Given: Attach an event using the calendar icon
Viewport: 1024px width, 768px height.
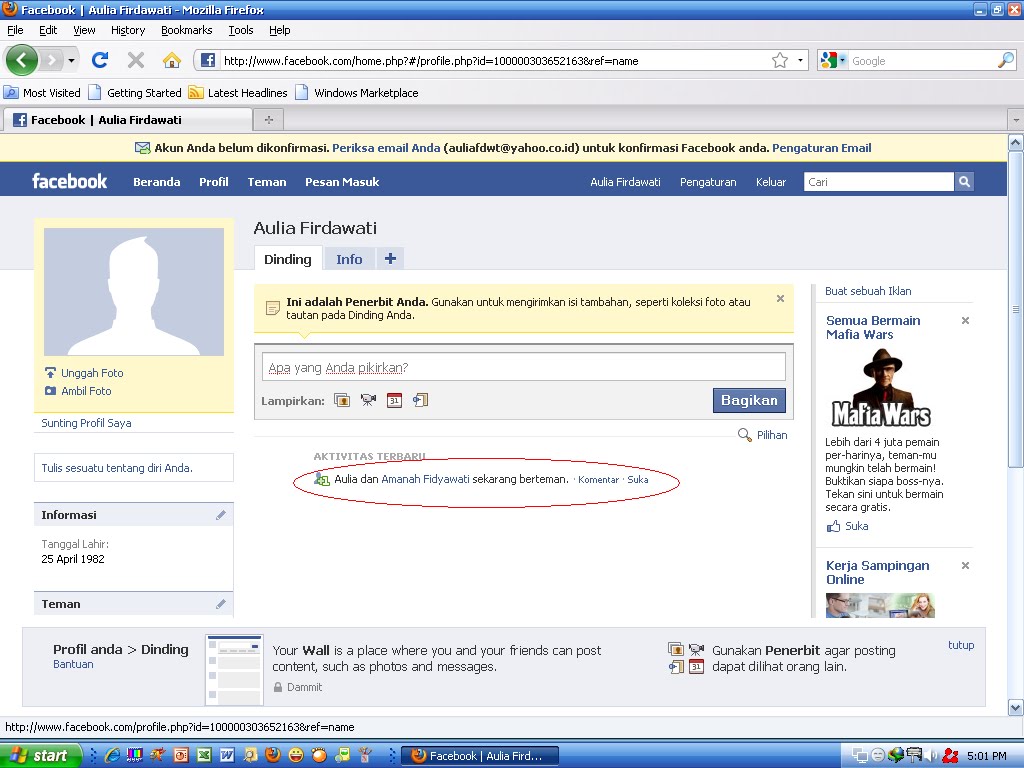Looking at the screenshot, I should (x=394, y=400).
